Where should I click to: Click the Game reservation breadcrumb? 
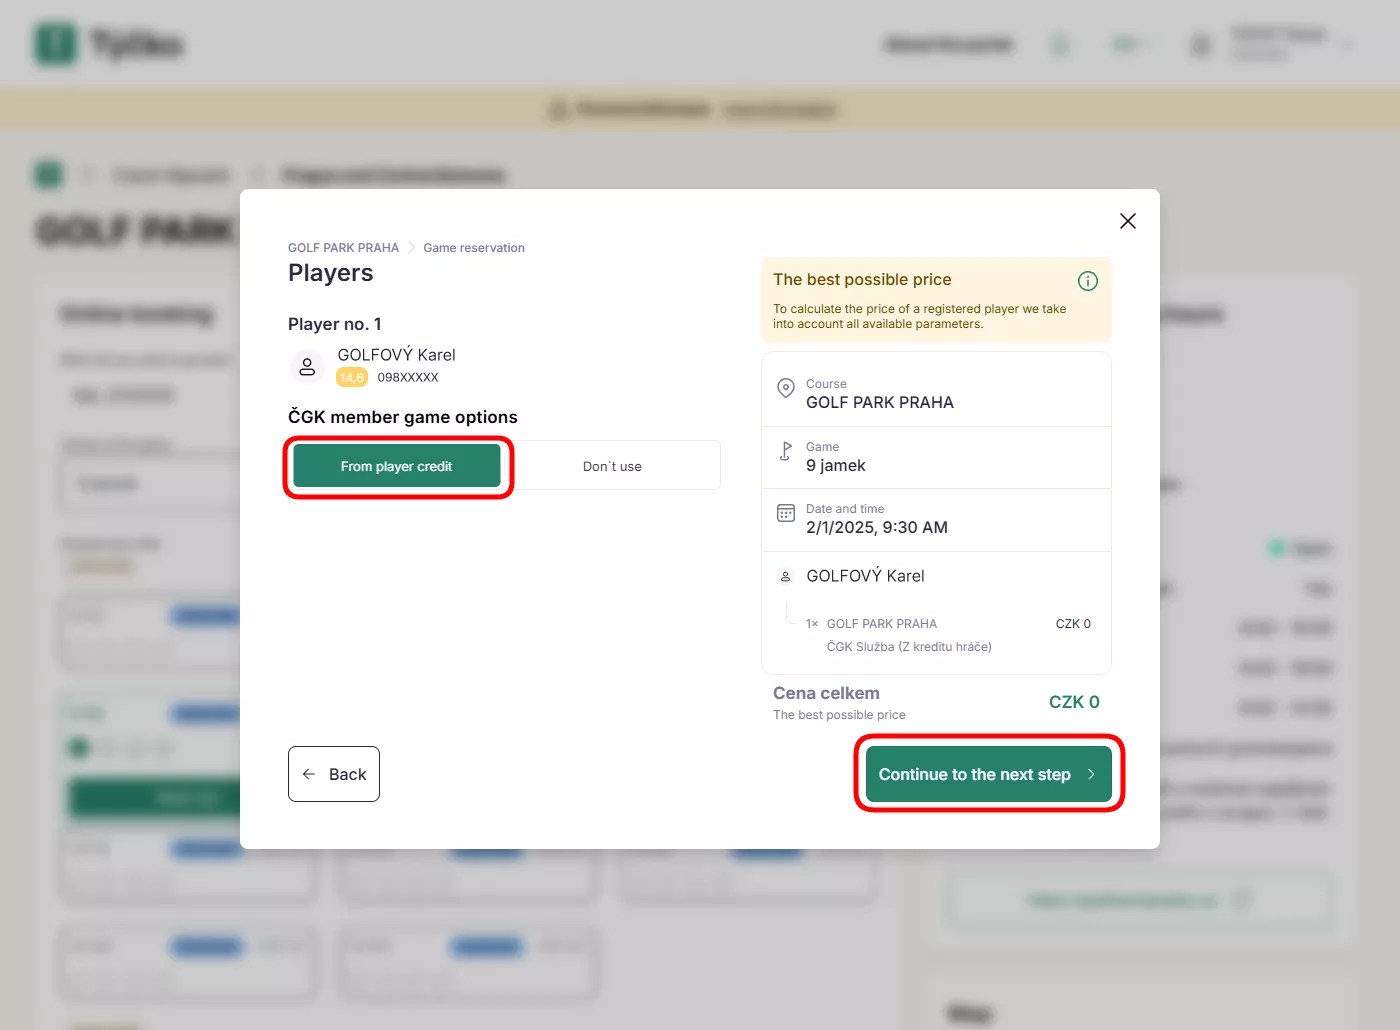[474, 248]
